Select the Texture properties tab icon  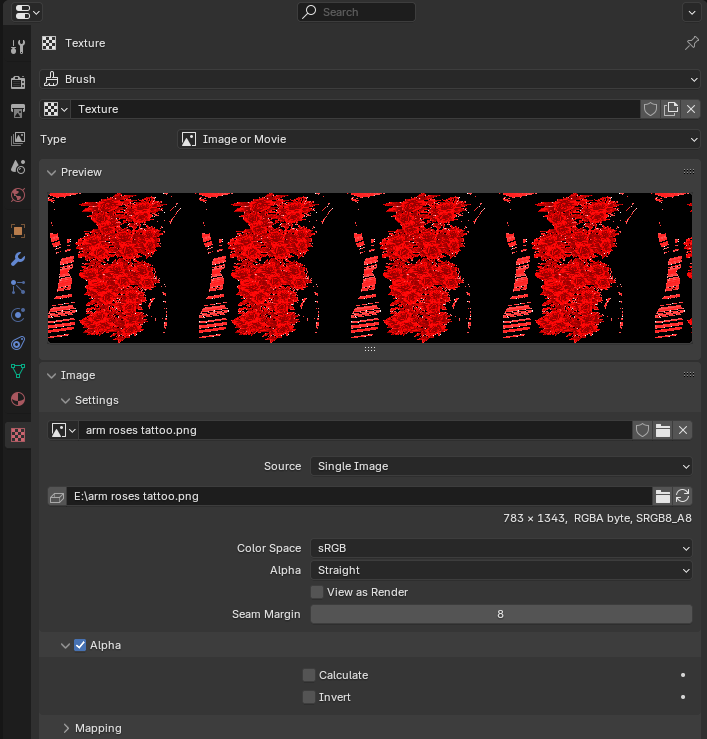click(x=18, y=435)
